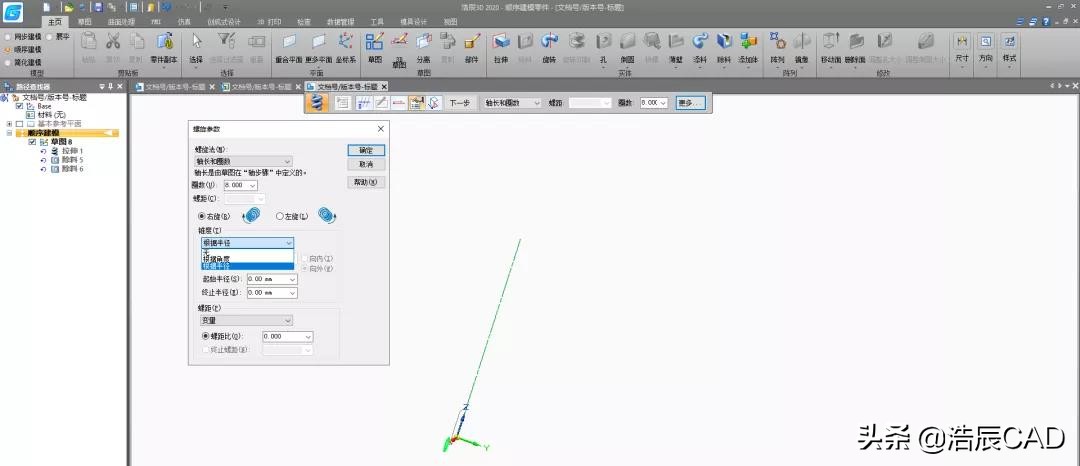The width and height of the screenshot is (1080, 466).
Task: Click the 分离 (Detach) sketch tool
Action: 424,46
